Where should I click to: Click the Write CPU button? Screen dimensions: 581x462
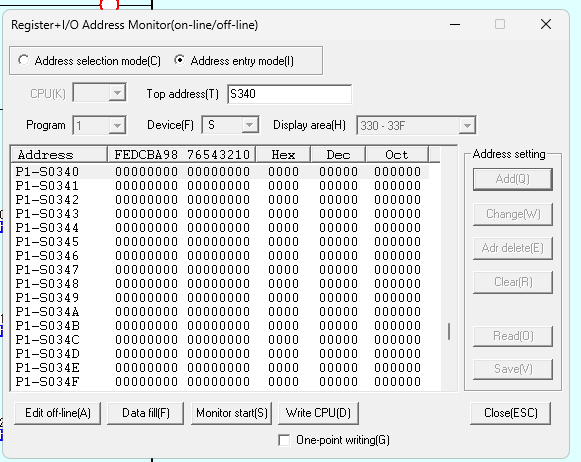point(318,413)
